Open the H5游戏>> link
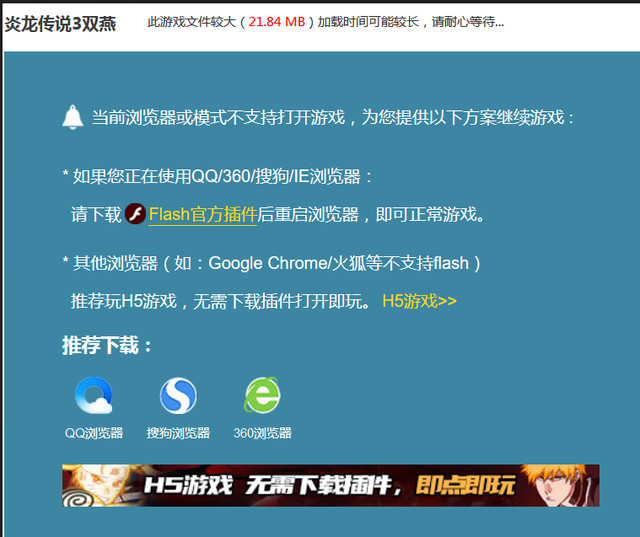 click(419, 301)
